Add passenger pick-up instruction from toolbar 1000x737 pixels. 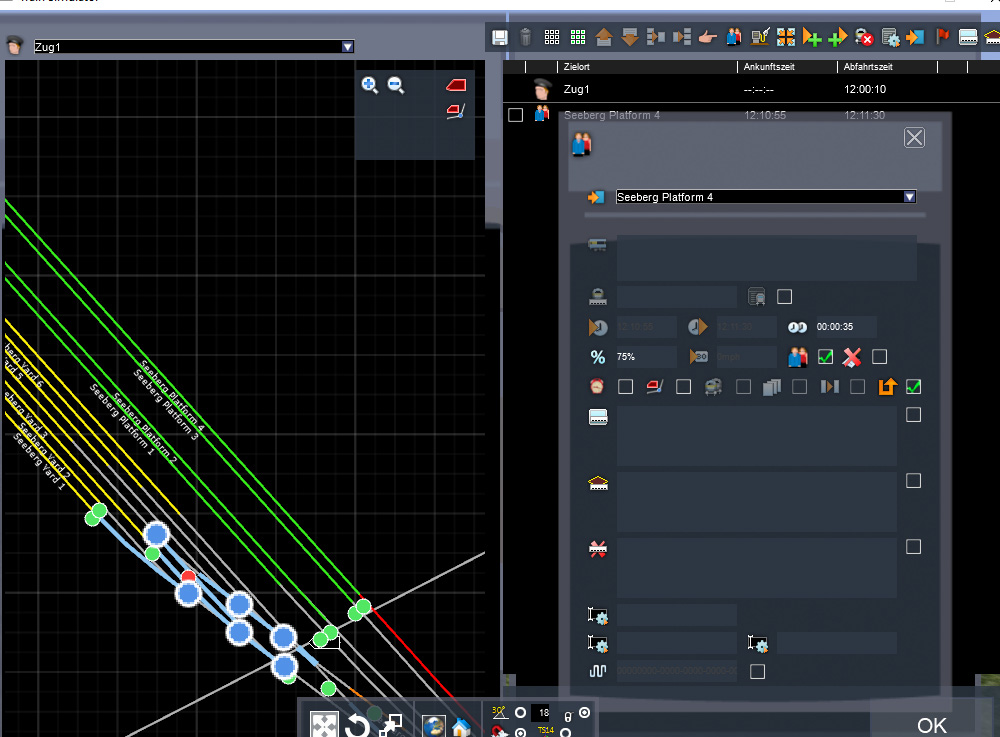734,37
